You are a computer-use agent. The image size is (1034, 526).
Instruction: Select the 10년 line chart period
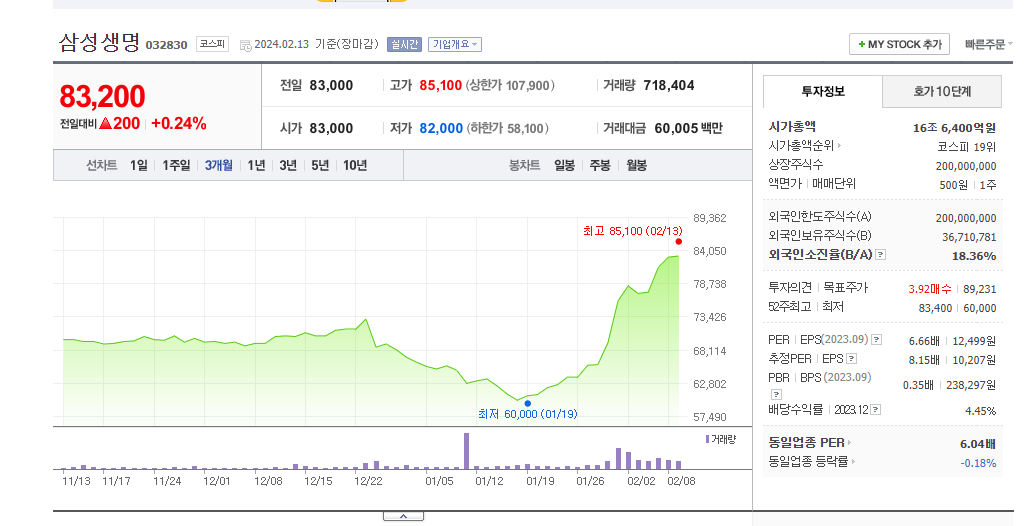(x=355, y=165)
